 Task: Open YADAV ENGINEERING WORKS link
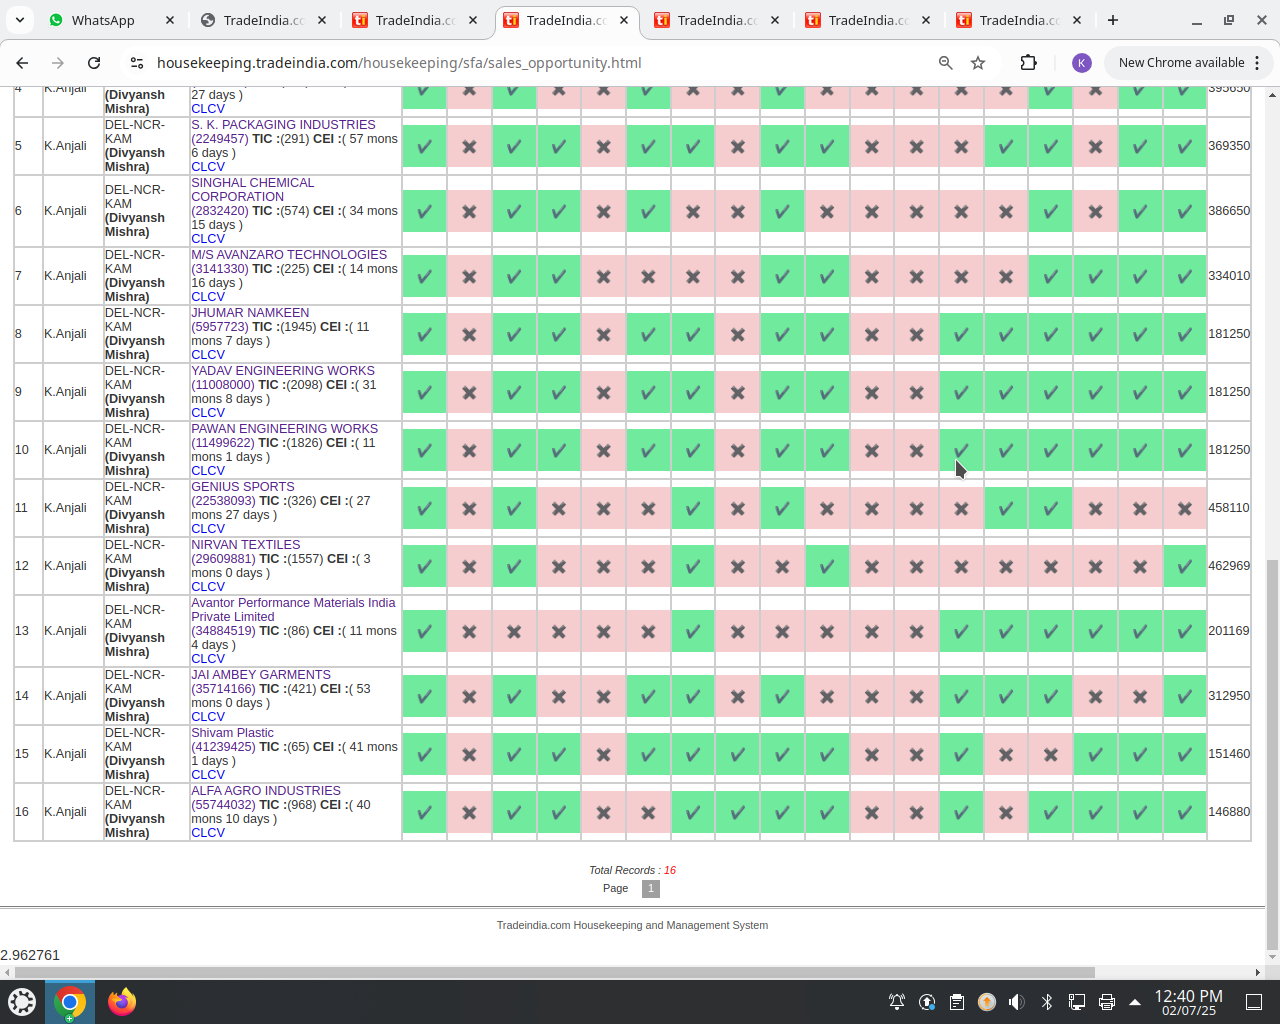pyautogui.click(x=283, y=371)
